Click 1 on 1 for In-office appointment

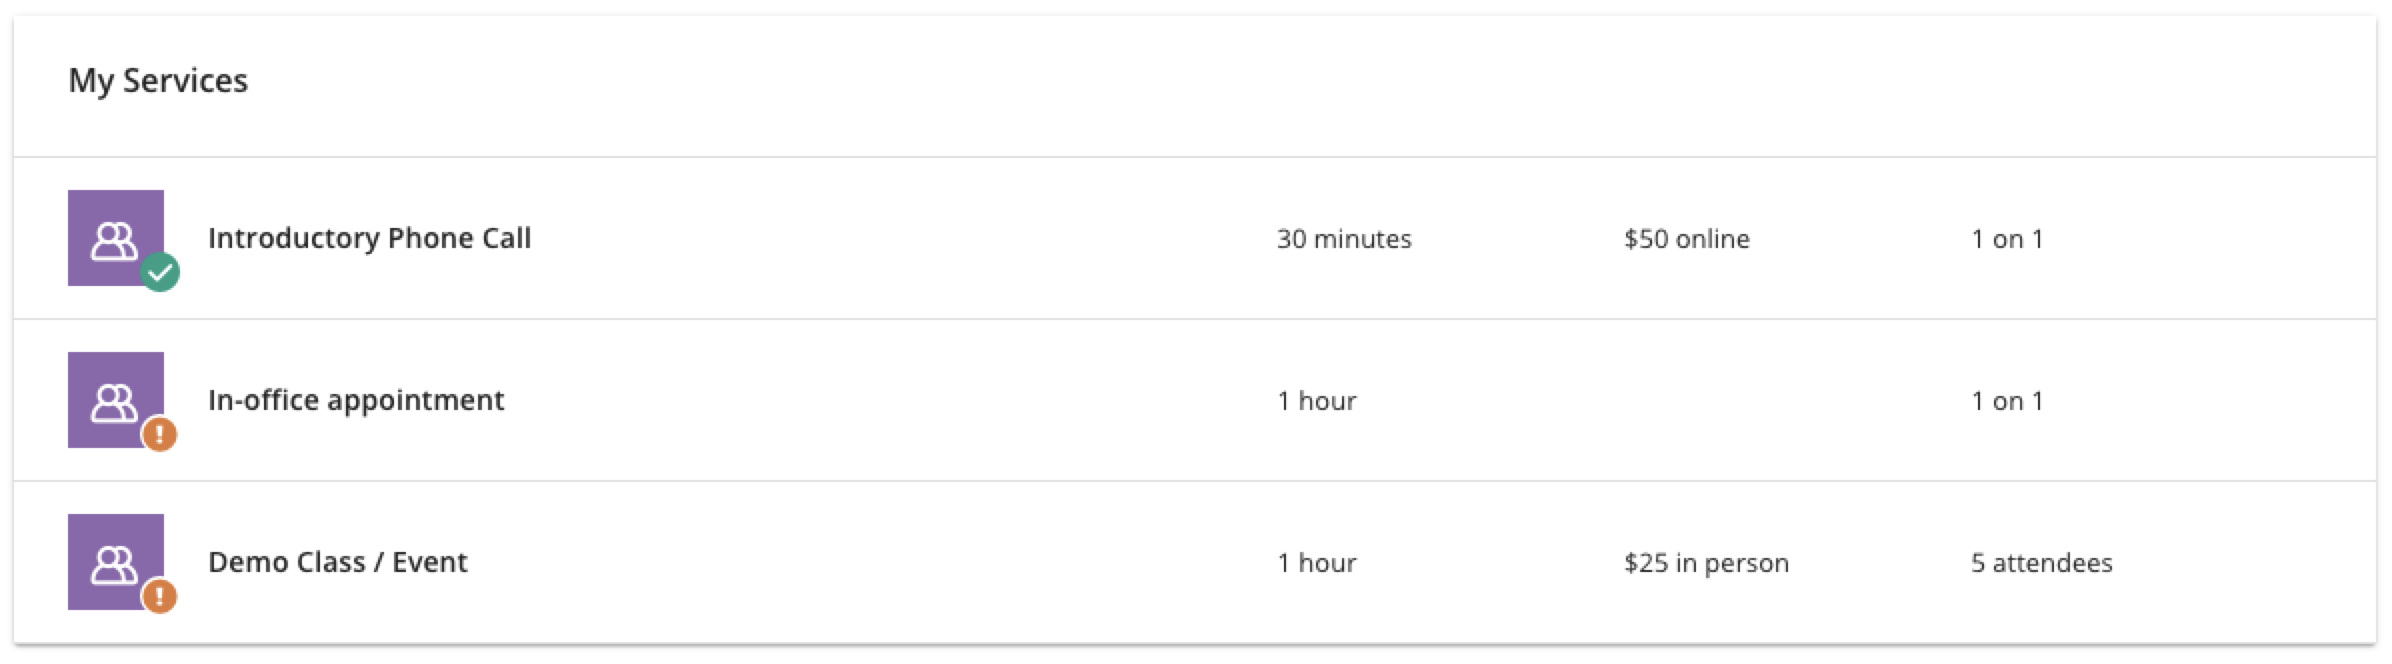click(x=2007, y=401)
